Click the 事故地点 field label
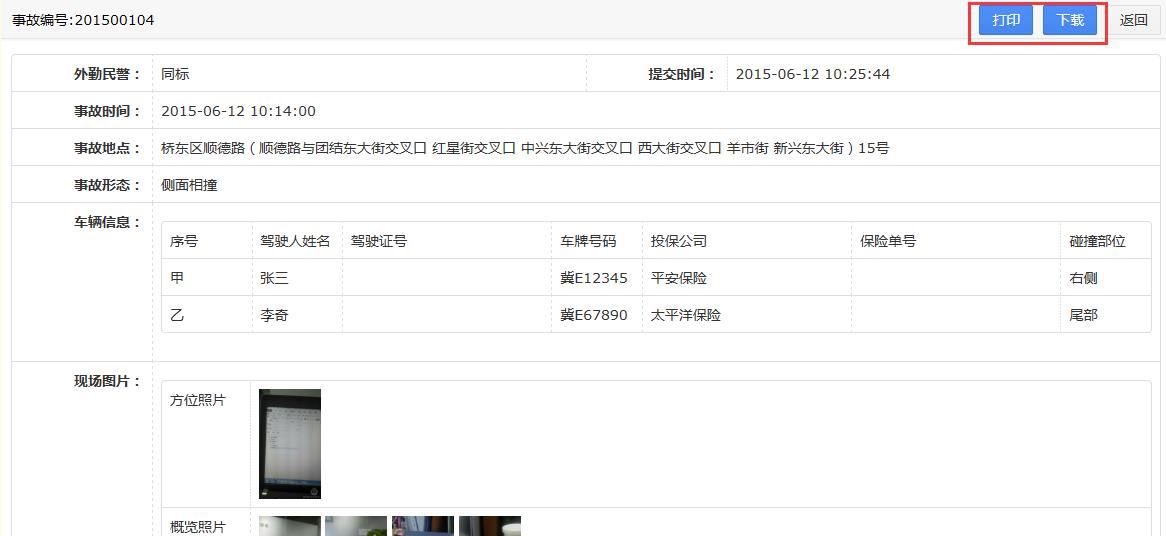 (x=107, y=148)
